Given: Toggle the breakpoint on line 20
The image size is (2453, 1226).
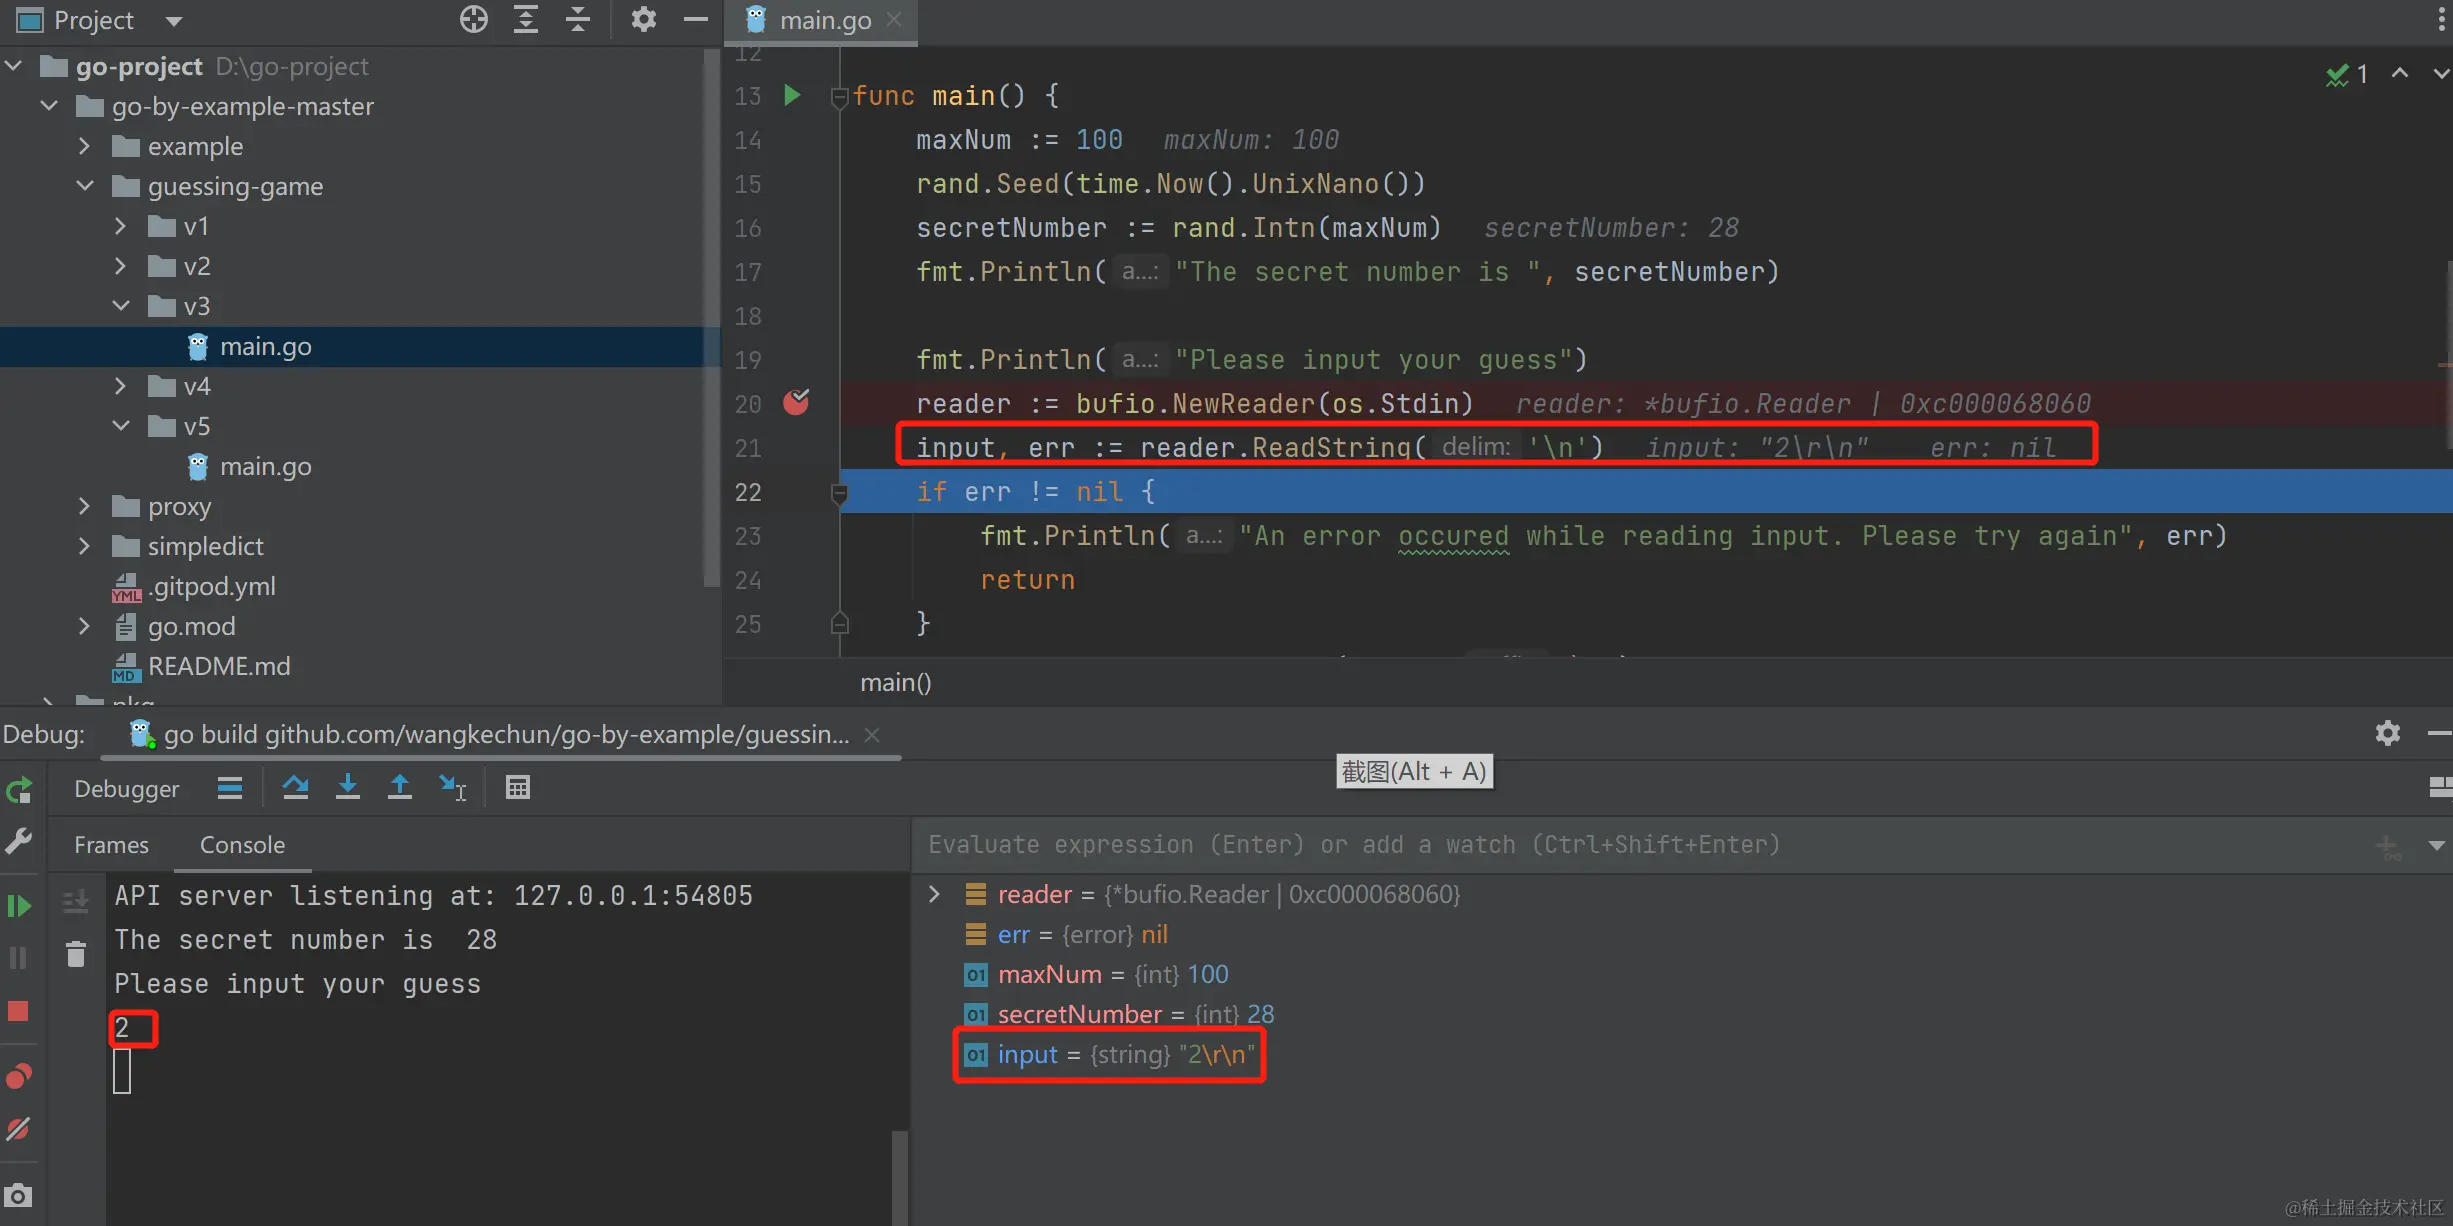Looking at the screenshot, I should (796, 403).
